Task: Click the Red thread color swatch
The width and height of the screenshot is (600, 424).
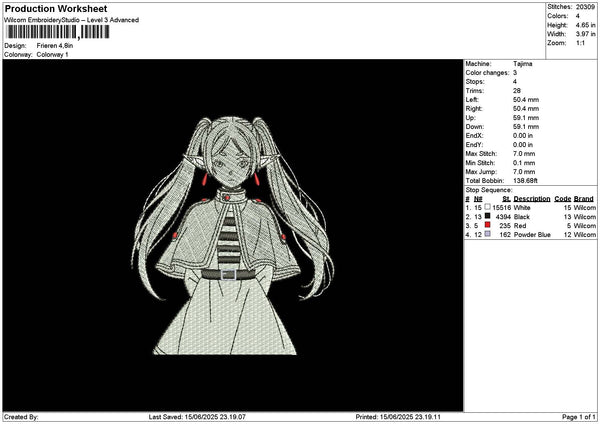Action: 487,225
